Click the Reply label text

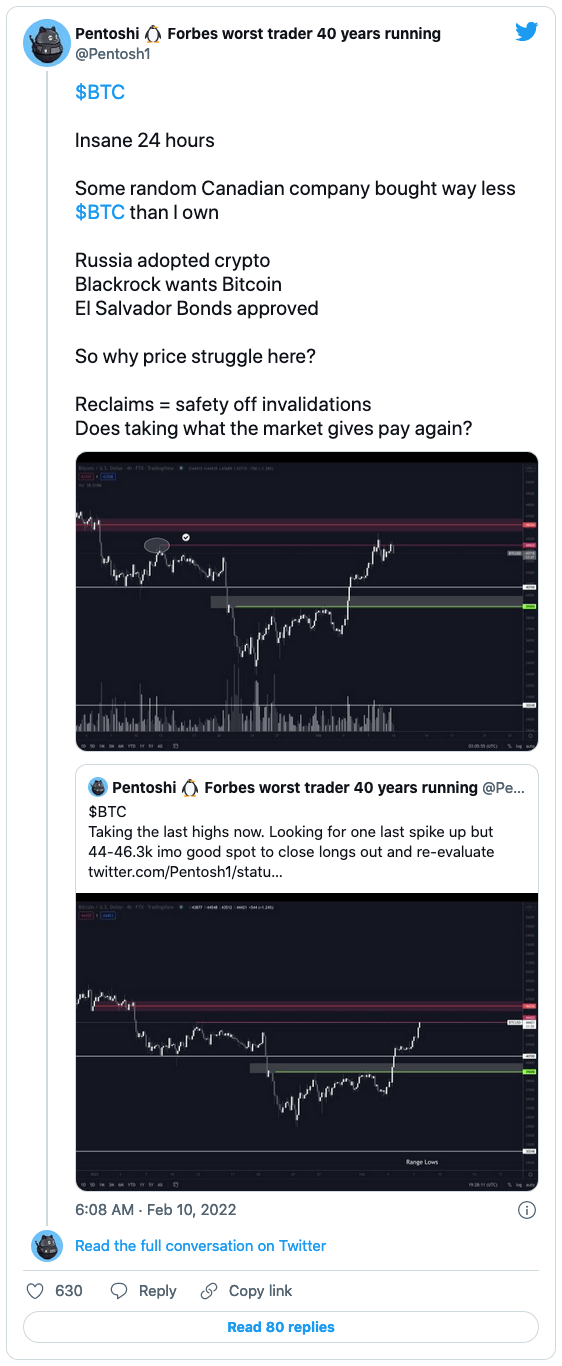pos(158,1291)
